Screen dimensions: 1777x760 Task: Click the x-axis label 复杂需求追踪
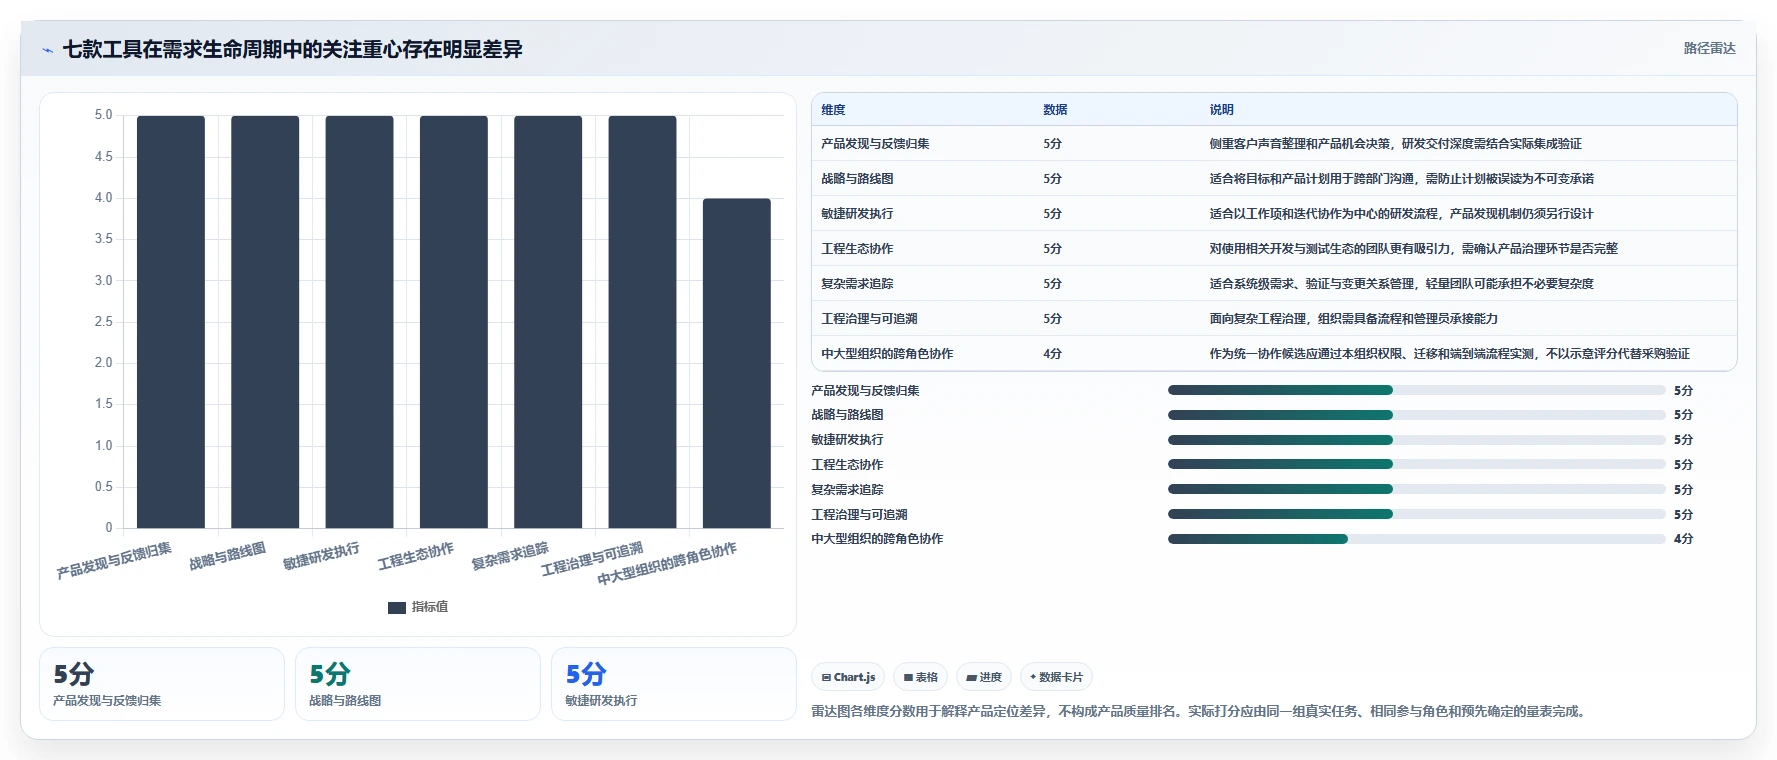[x=510, y=556]
